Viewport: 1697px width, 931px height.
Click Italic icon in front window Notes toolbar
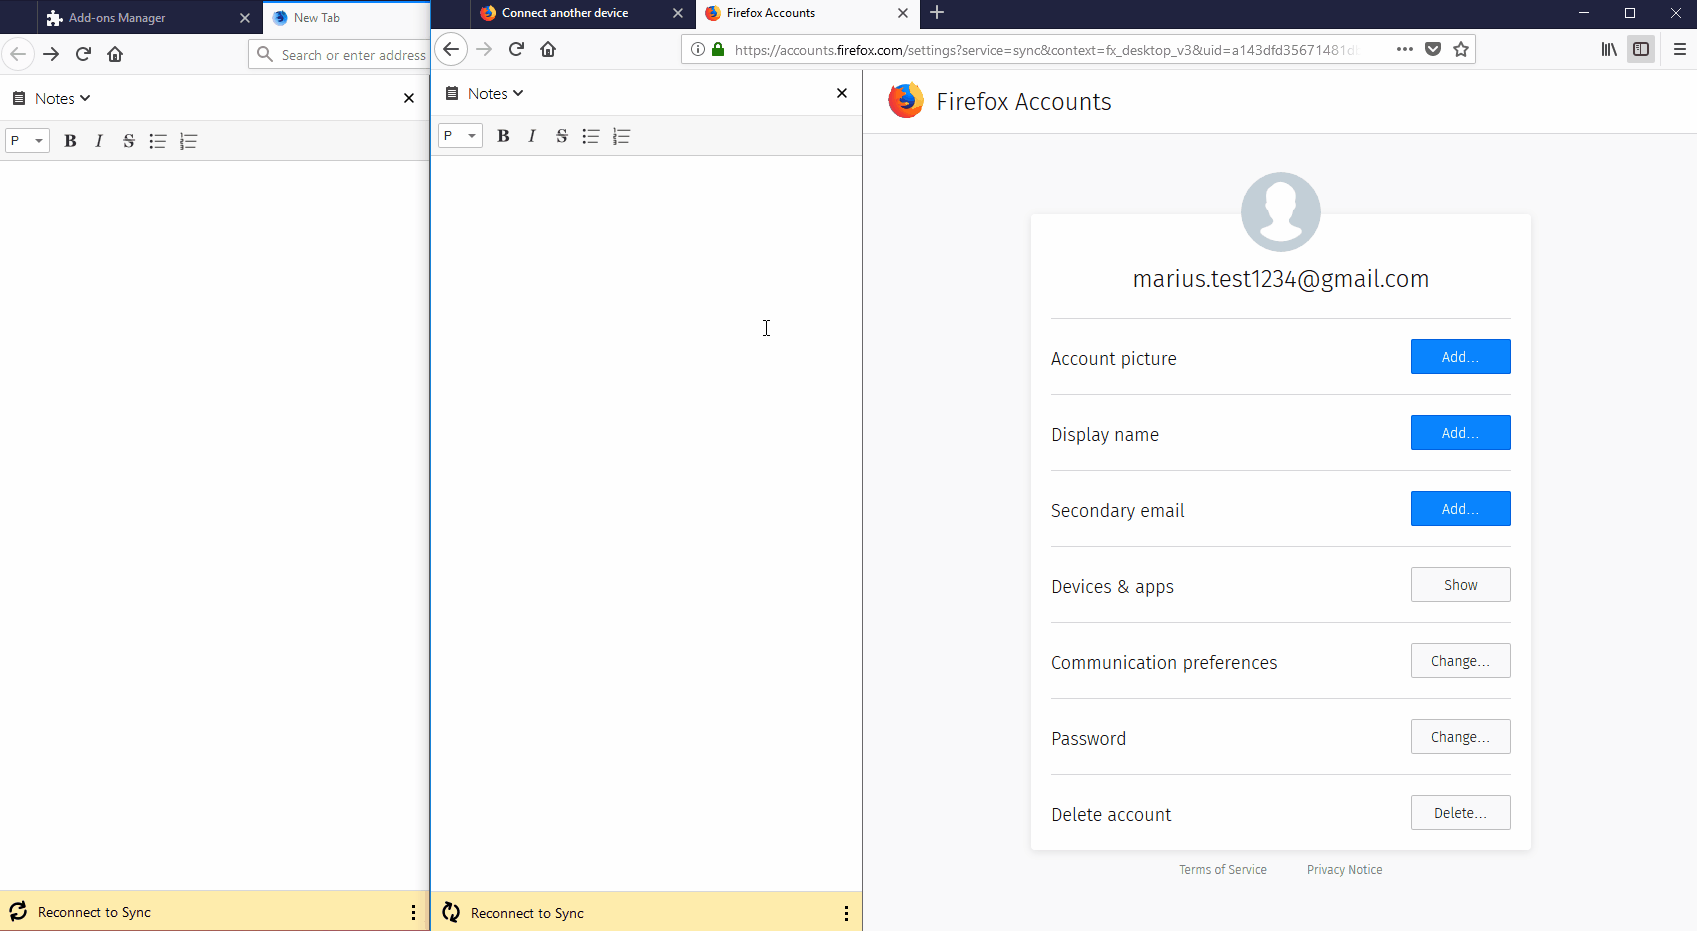point(532,136)
